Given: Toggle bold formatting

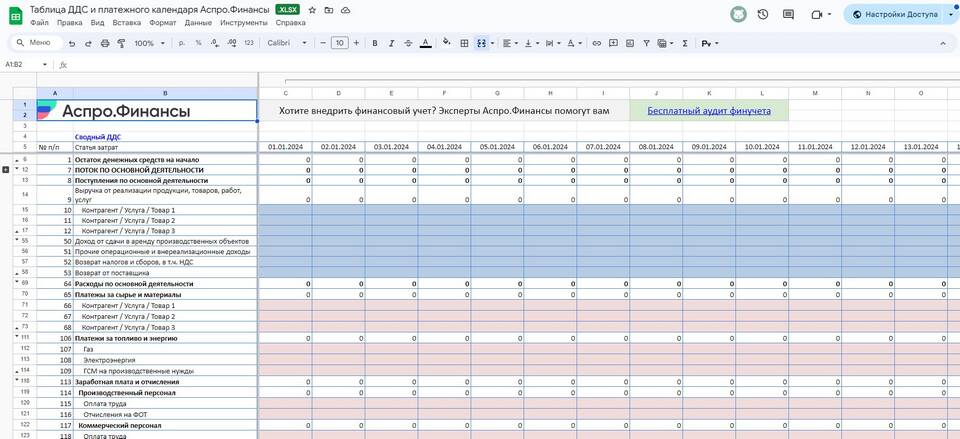Looking at the screenshot, I should (376, 43).
